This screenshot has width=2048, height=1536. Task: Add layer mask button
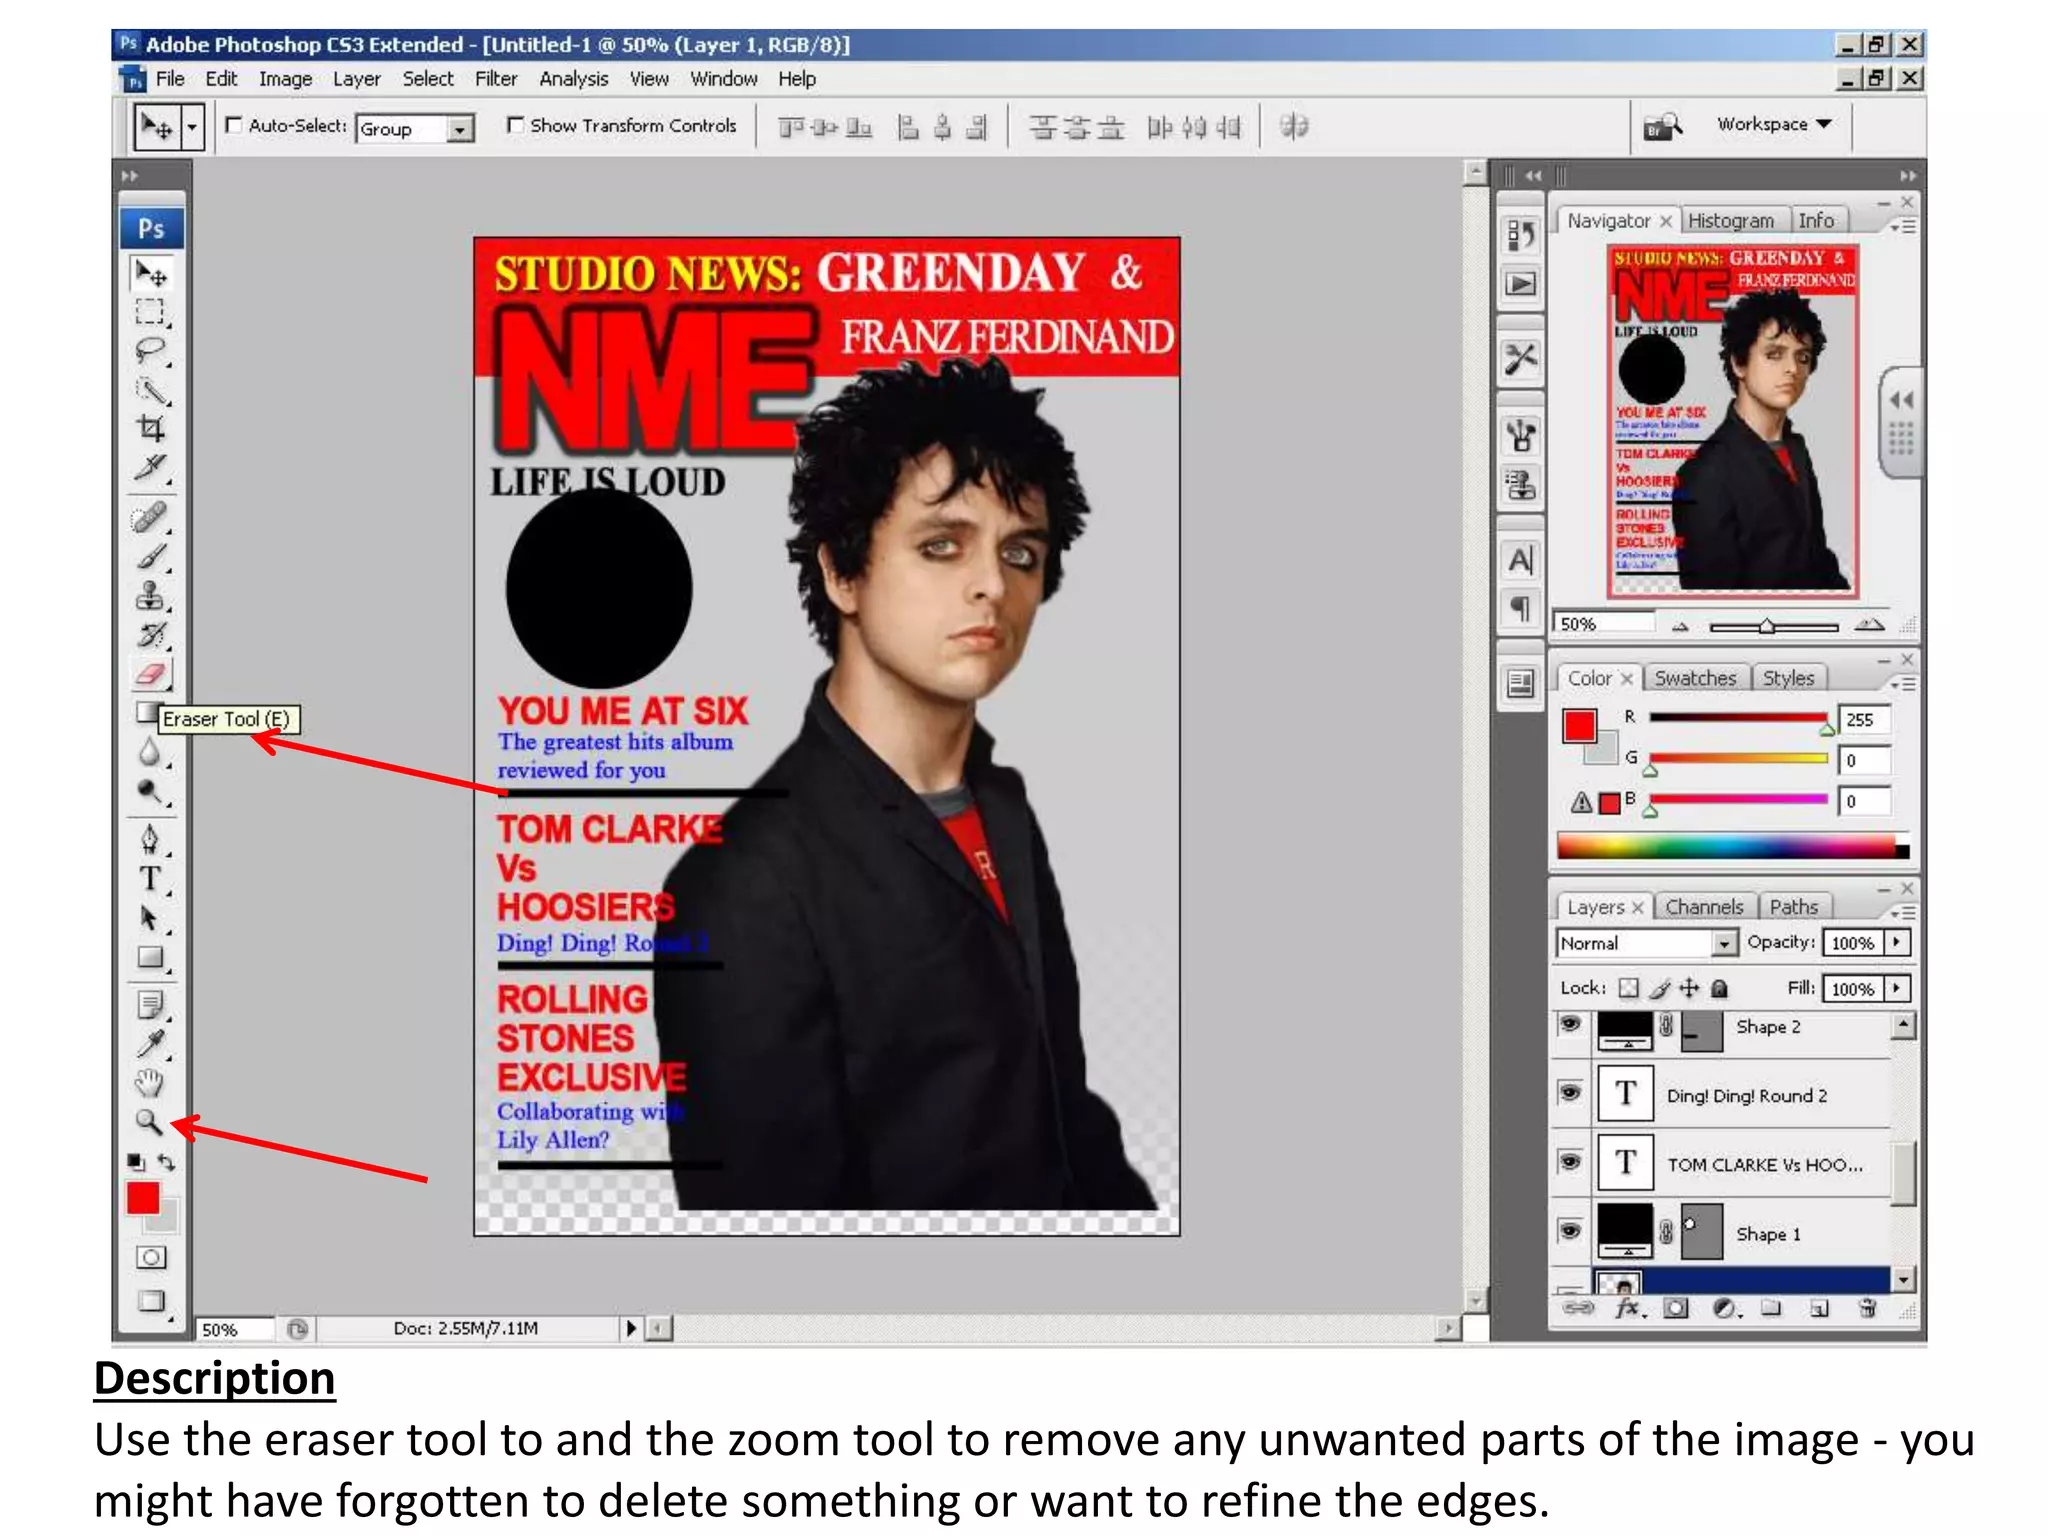click(x=1676, y=1308)
